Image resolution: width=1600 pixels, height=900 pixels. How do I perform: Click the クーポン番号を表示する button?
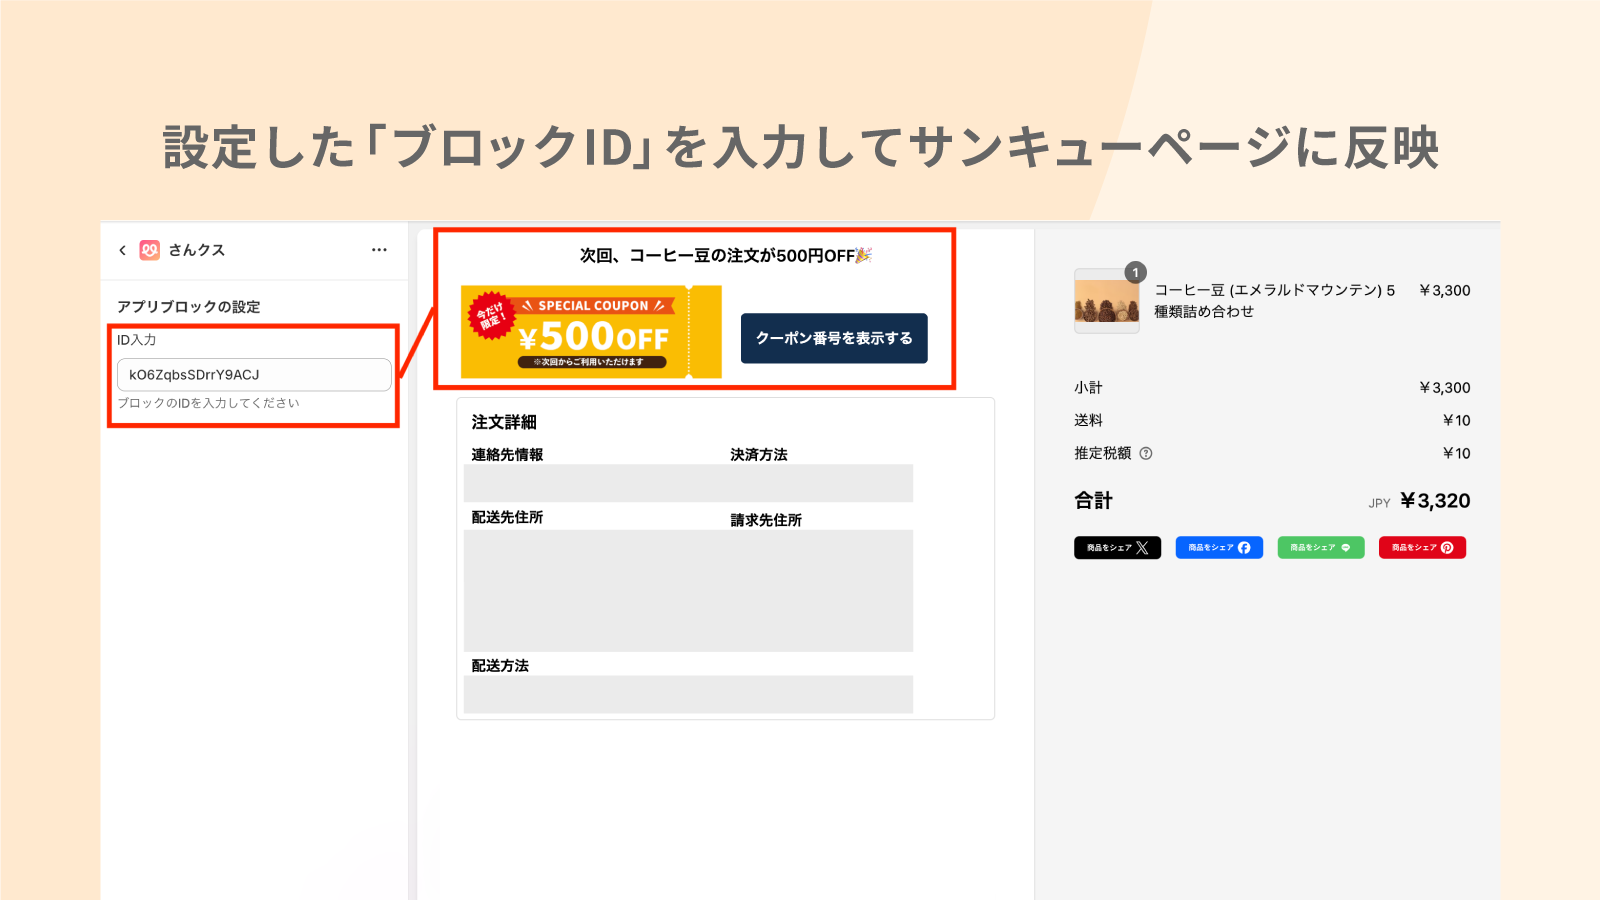tap(834, 339)
